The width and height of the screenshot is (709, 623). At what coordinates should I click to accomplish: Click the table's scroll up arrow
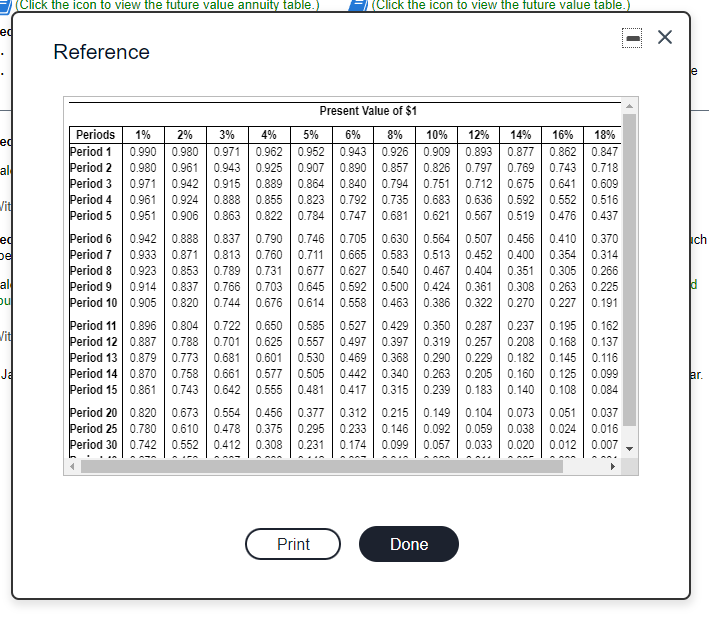[x=629, y=106]
